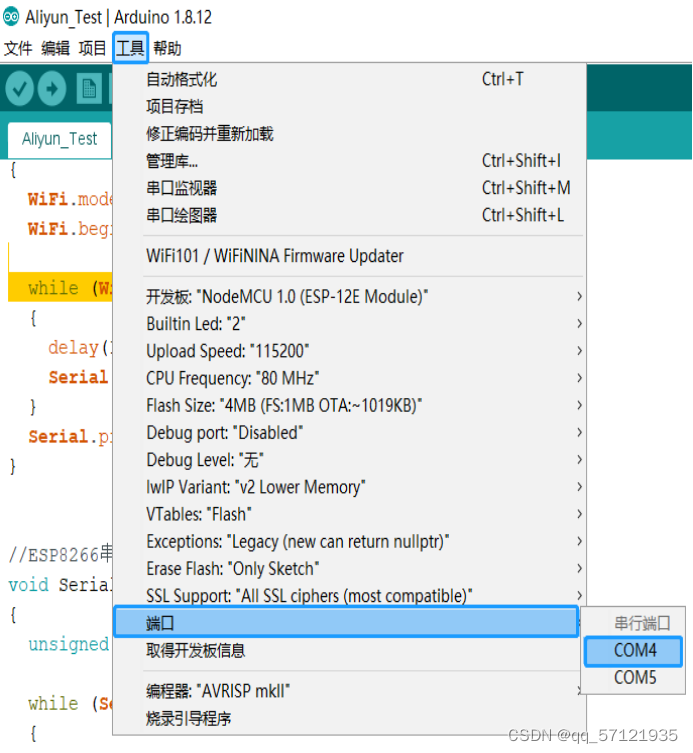This screenshot has height=753, width=693.
Task: Expand the CPU Frequency 80 MHz submenu
Action: [x=349, y=378]
